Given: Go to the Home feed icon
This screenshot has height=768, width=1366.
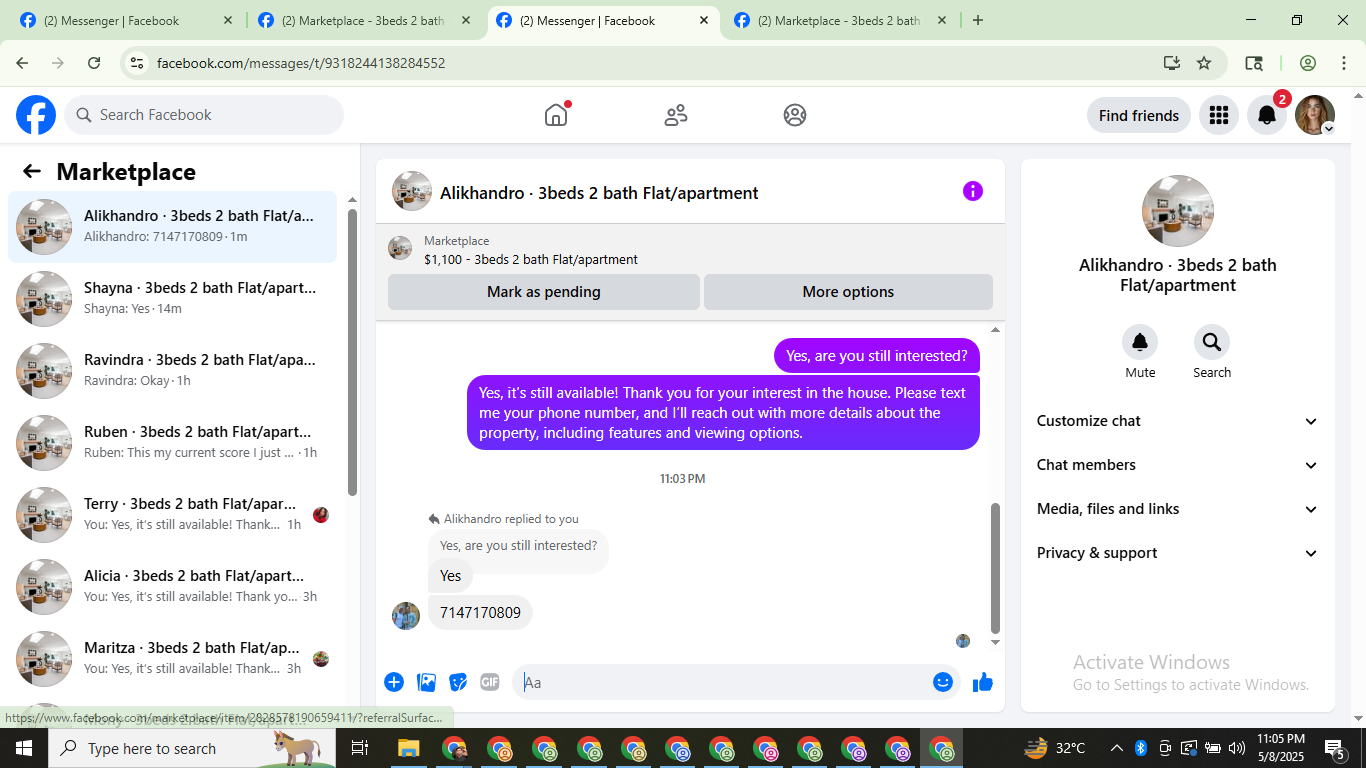Looking at the screenshot, I should (556, 115).
